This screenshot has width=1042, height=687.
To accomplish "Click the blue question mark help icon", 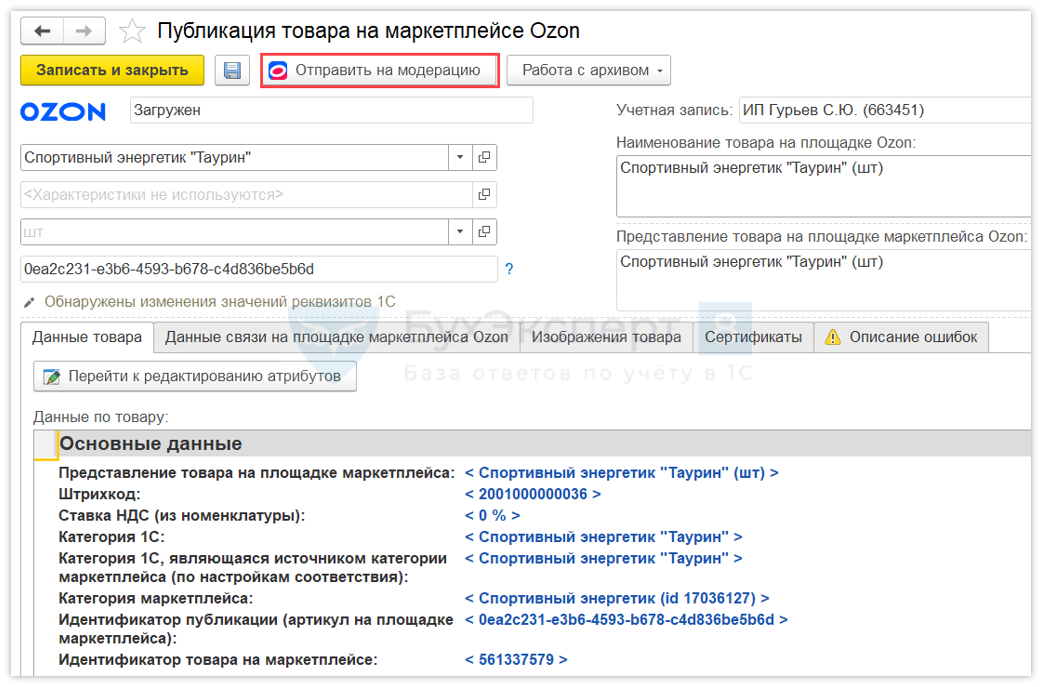I will [x=509, y=269].
